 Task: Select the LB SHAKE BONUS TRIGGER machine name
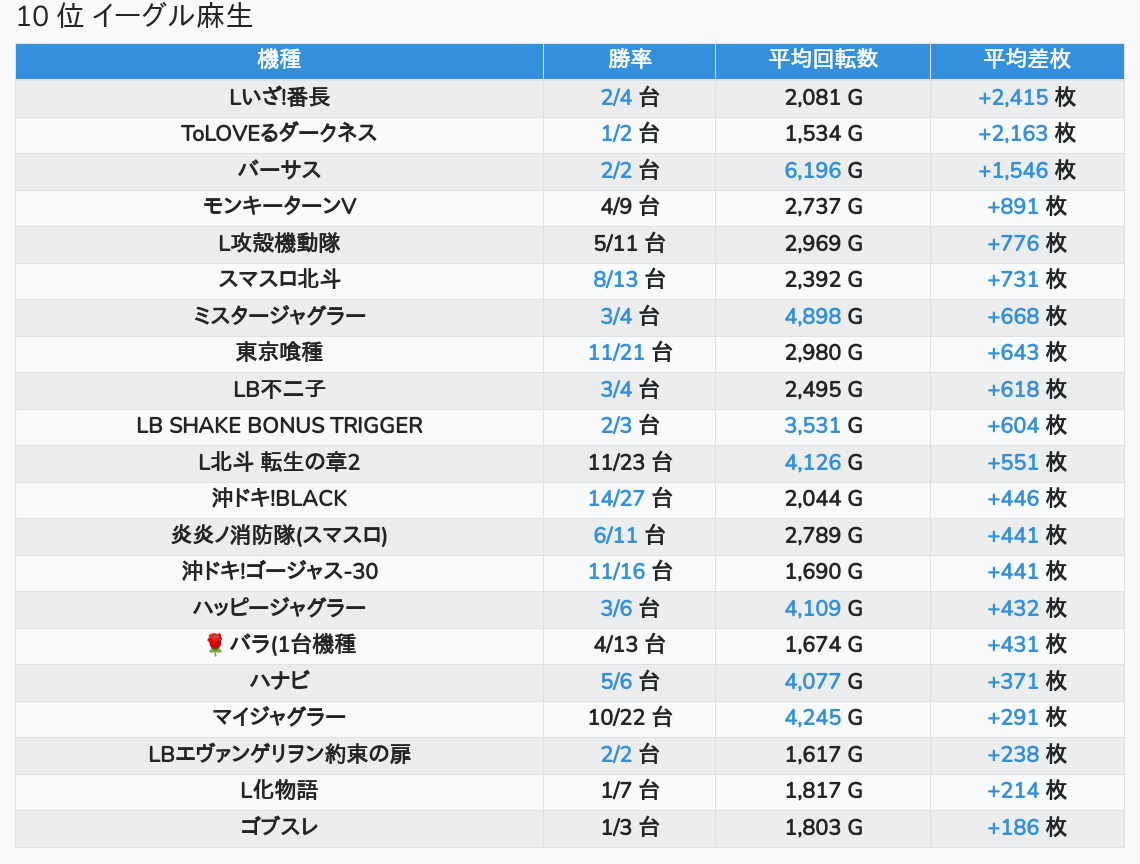(279, 426)
